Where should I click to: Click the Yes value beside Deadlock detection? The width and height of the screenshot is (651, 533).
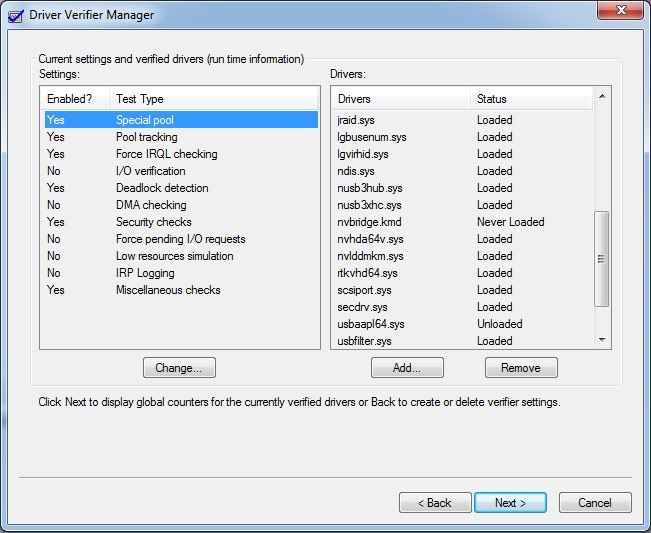[x=56, y=188]
